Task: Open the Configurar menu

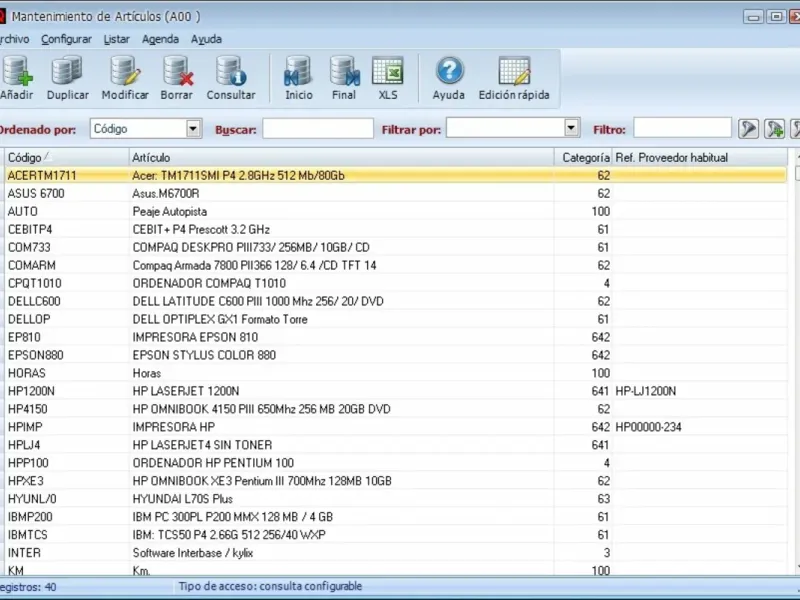Action: [66, 39]
